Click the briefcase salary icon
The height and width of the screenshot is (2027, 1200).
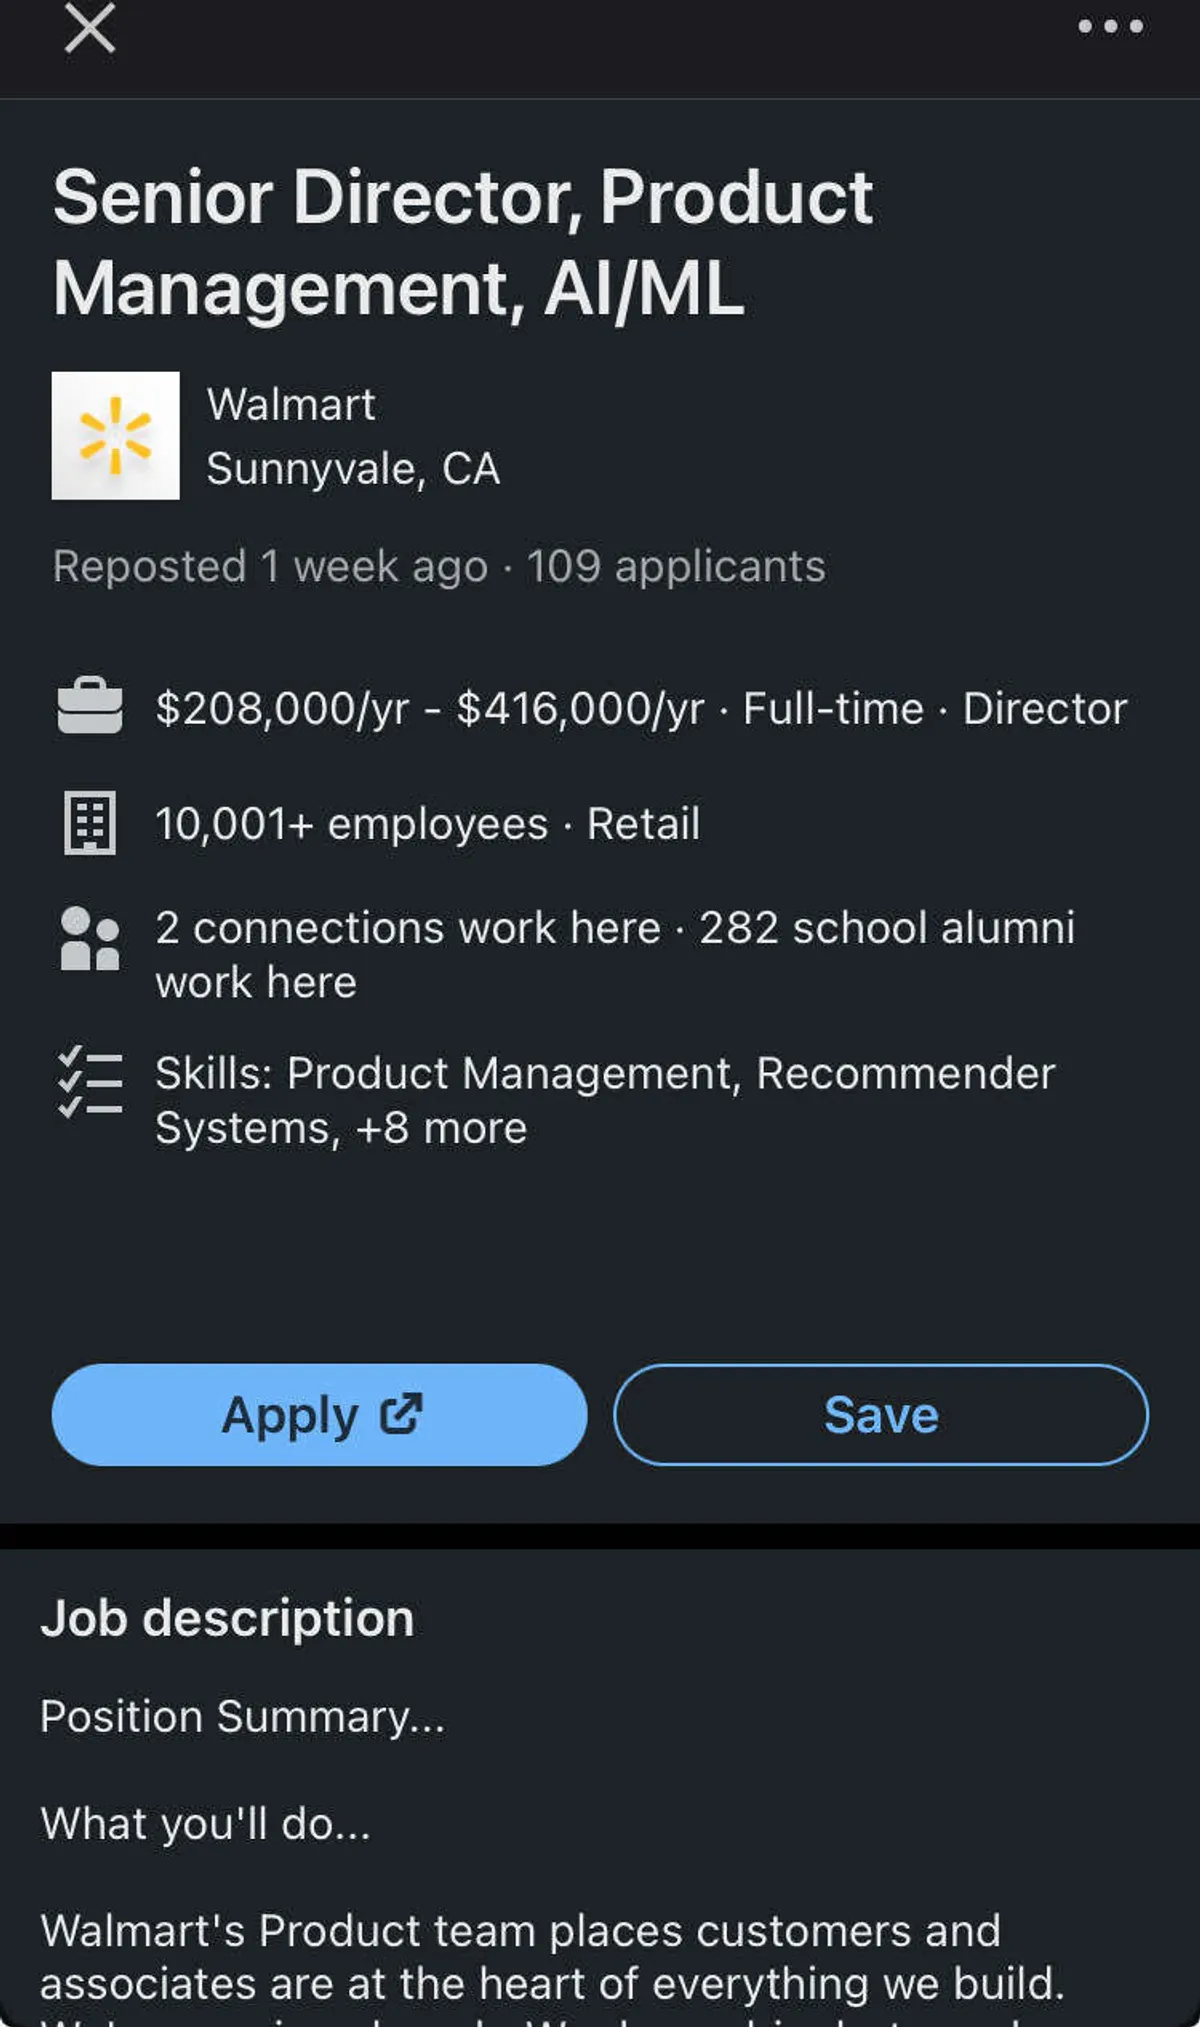pyautogui.click(x=90, y=707)
